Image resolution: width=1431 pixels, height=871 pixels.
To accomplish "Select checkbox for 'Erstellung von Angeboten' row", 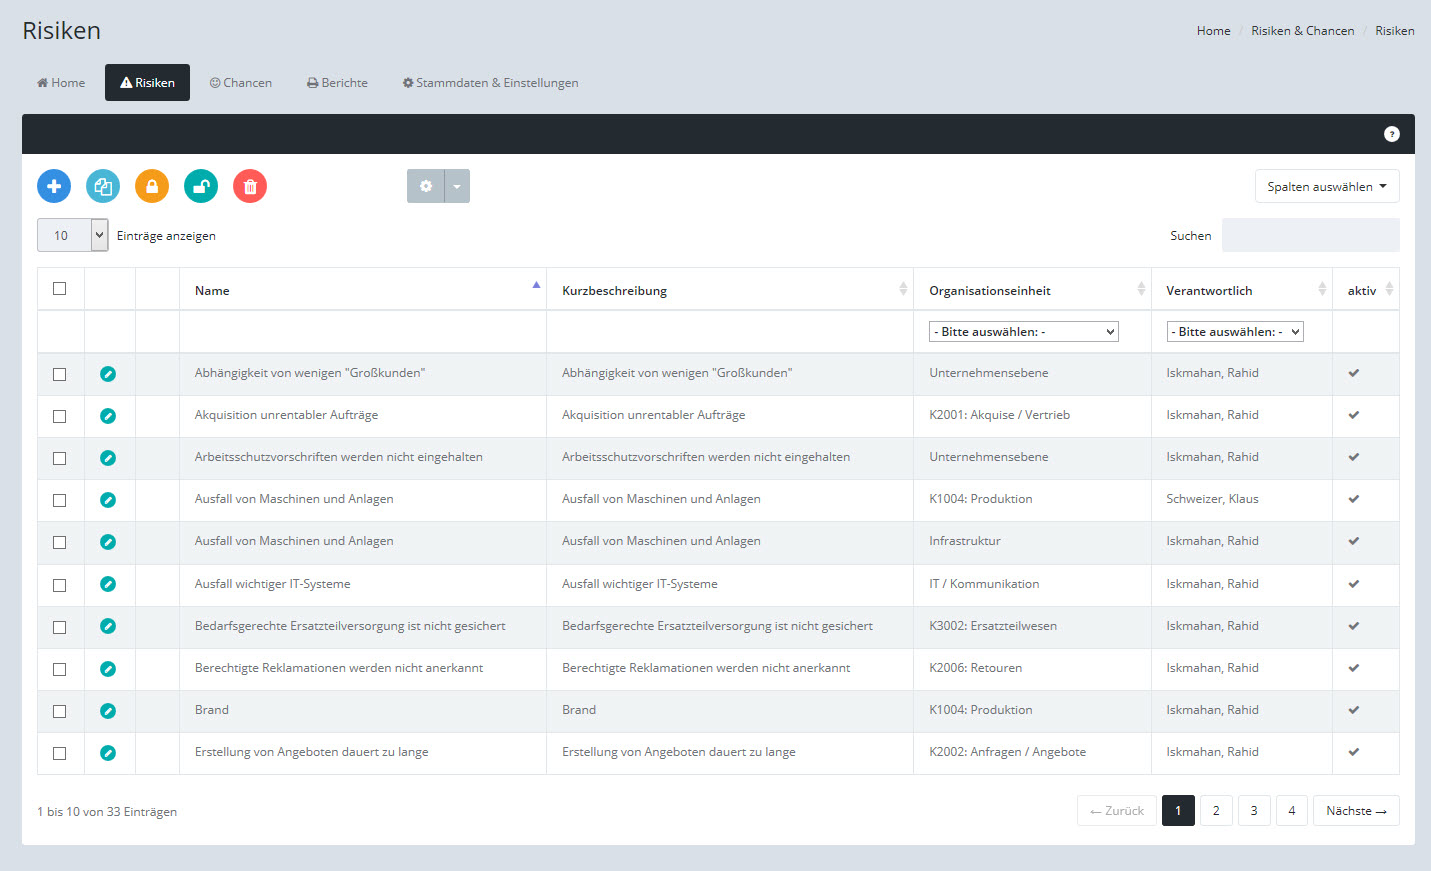I will point(60,753).
